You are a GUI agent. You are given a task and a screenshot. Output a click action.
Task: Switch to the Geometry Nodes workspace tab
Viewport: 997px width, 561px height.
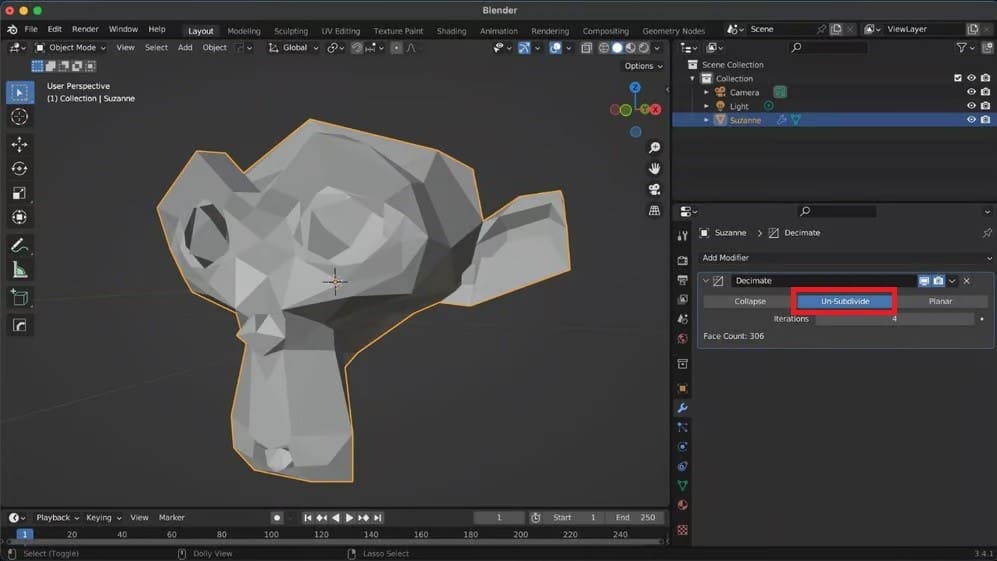tap(673, 31)
